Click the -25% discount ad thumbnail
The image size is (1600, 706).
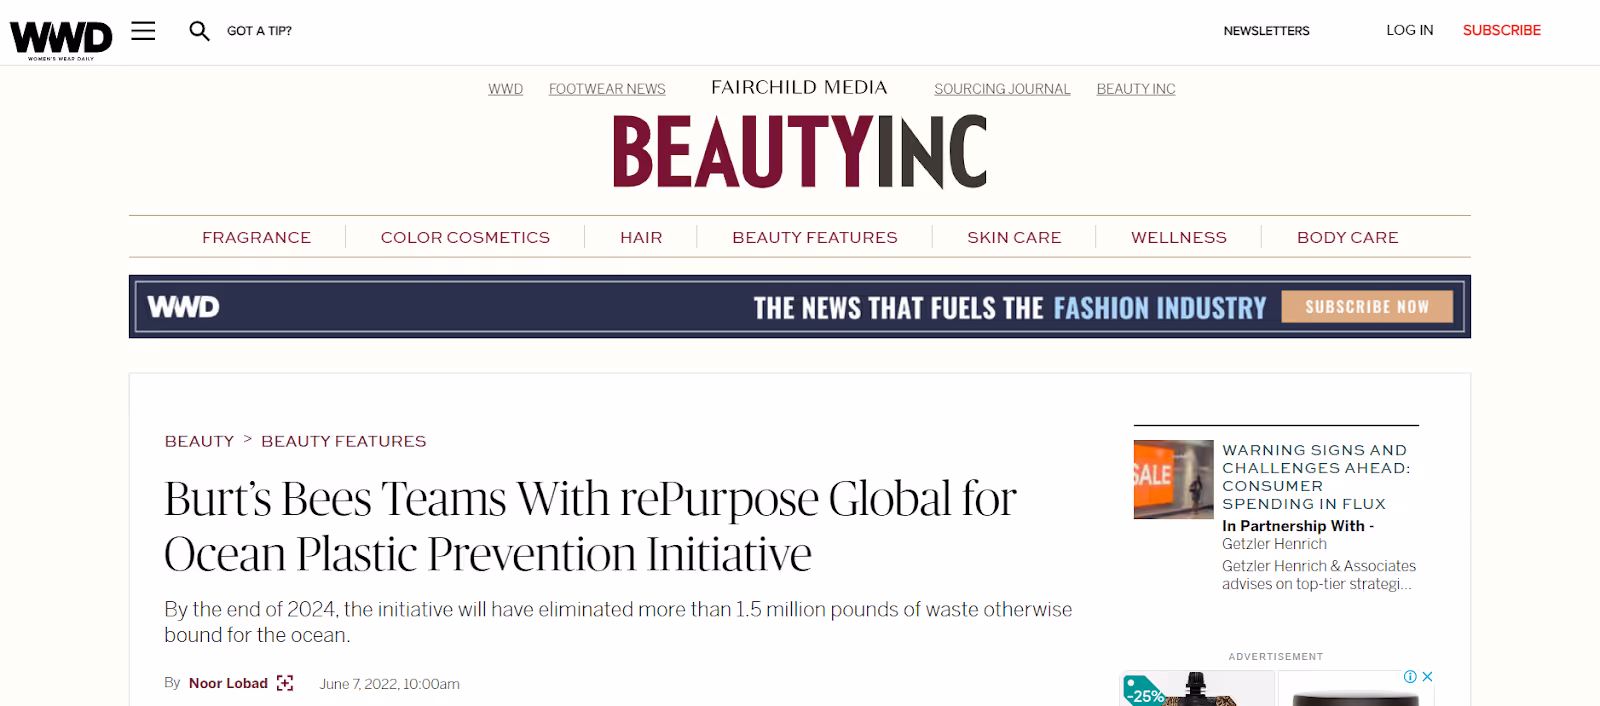coord(1197,688)
